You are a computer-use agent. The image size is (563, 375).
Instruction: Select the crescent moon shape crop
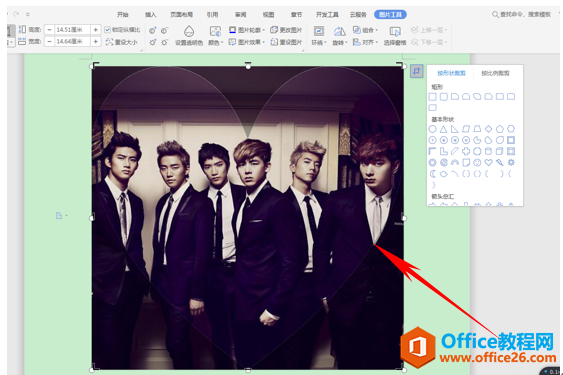[433, 174]
